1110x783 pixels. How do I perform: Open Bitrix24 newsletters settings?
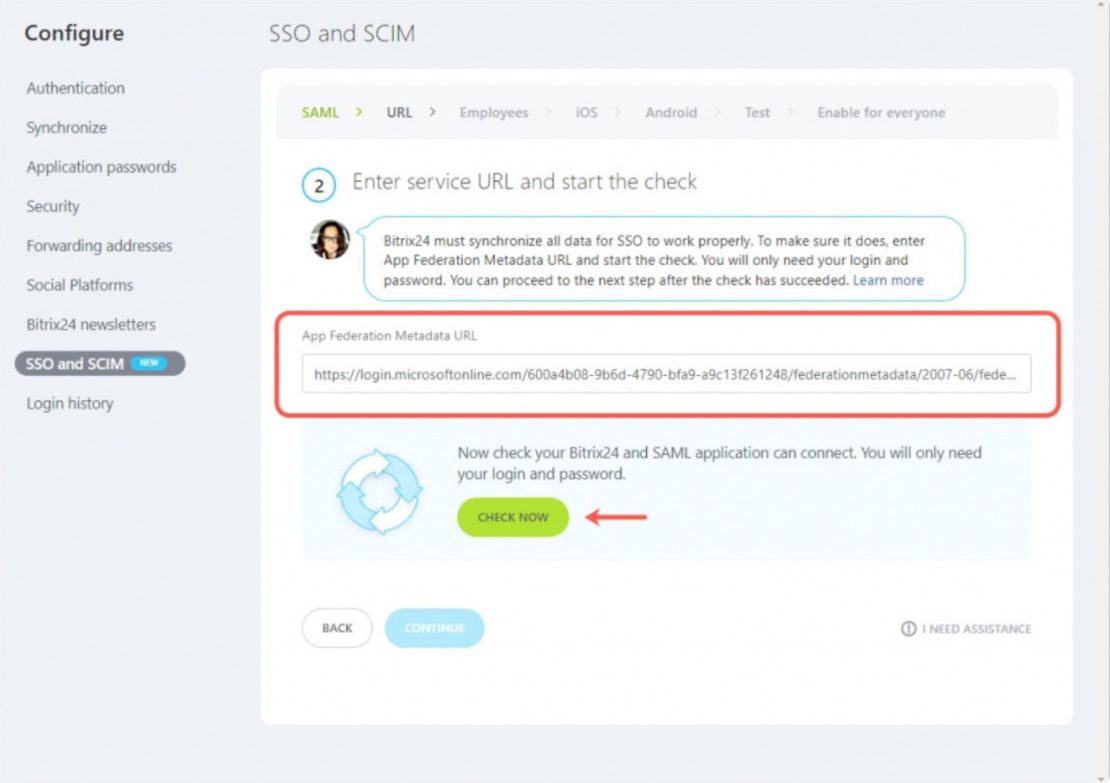coord(91,325)
